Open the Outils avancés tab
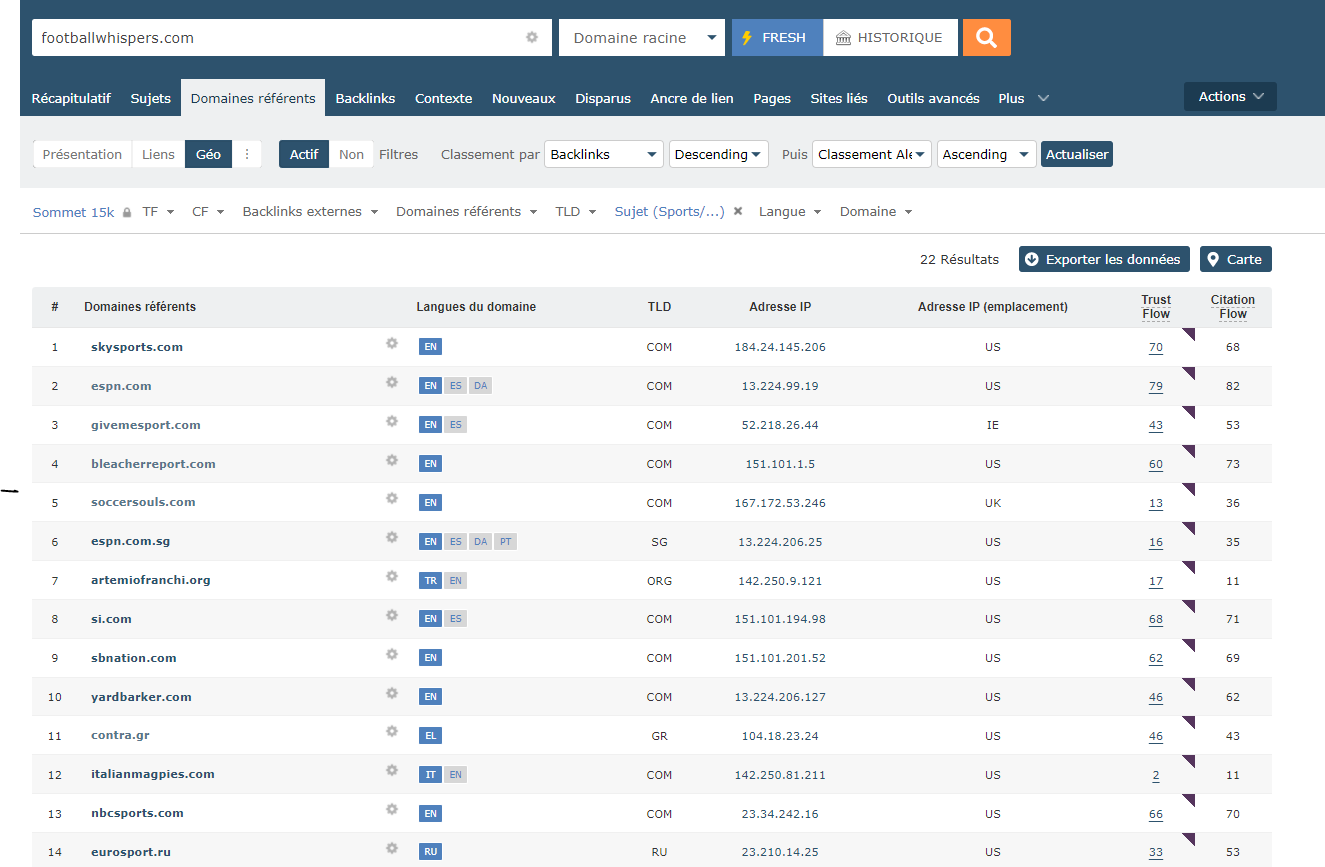Screen dimensions: 1325x867 tap(933, 98)
